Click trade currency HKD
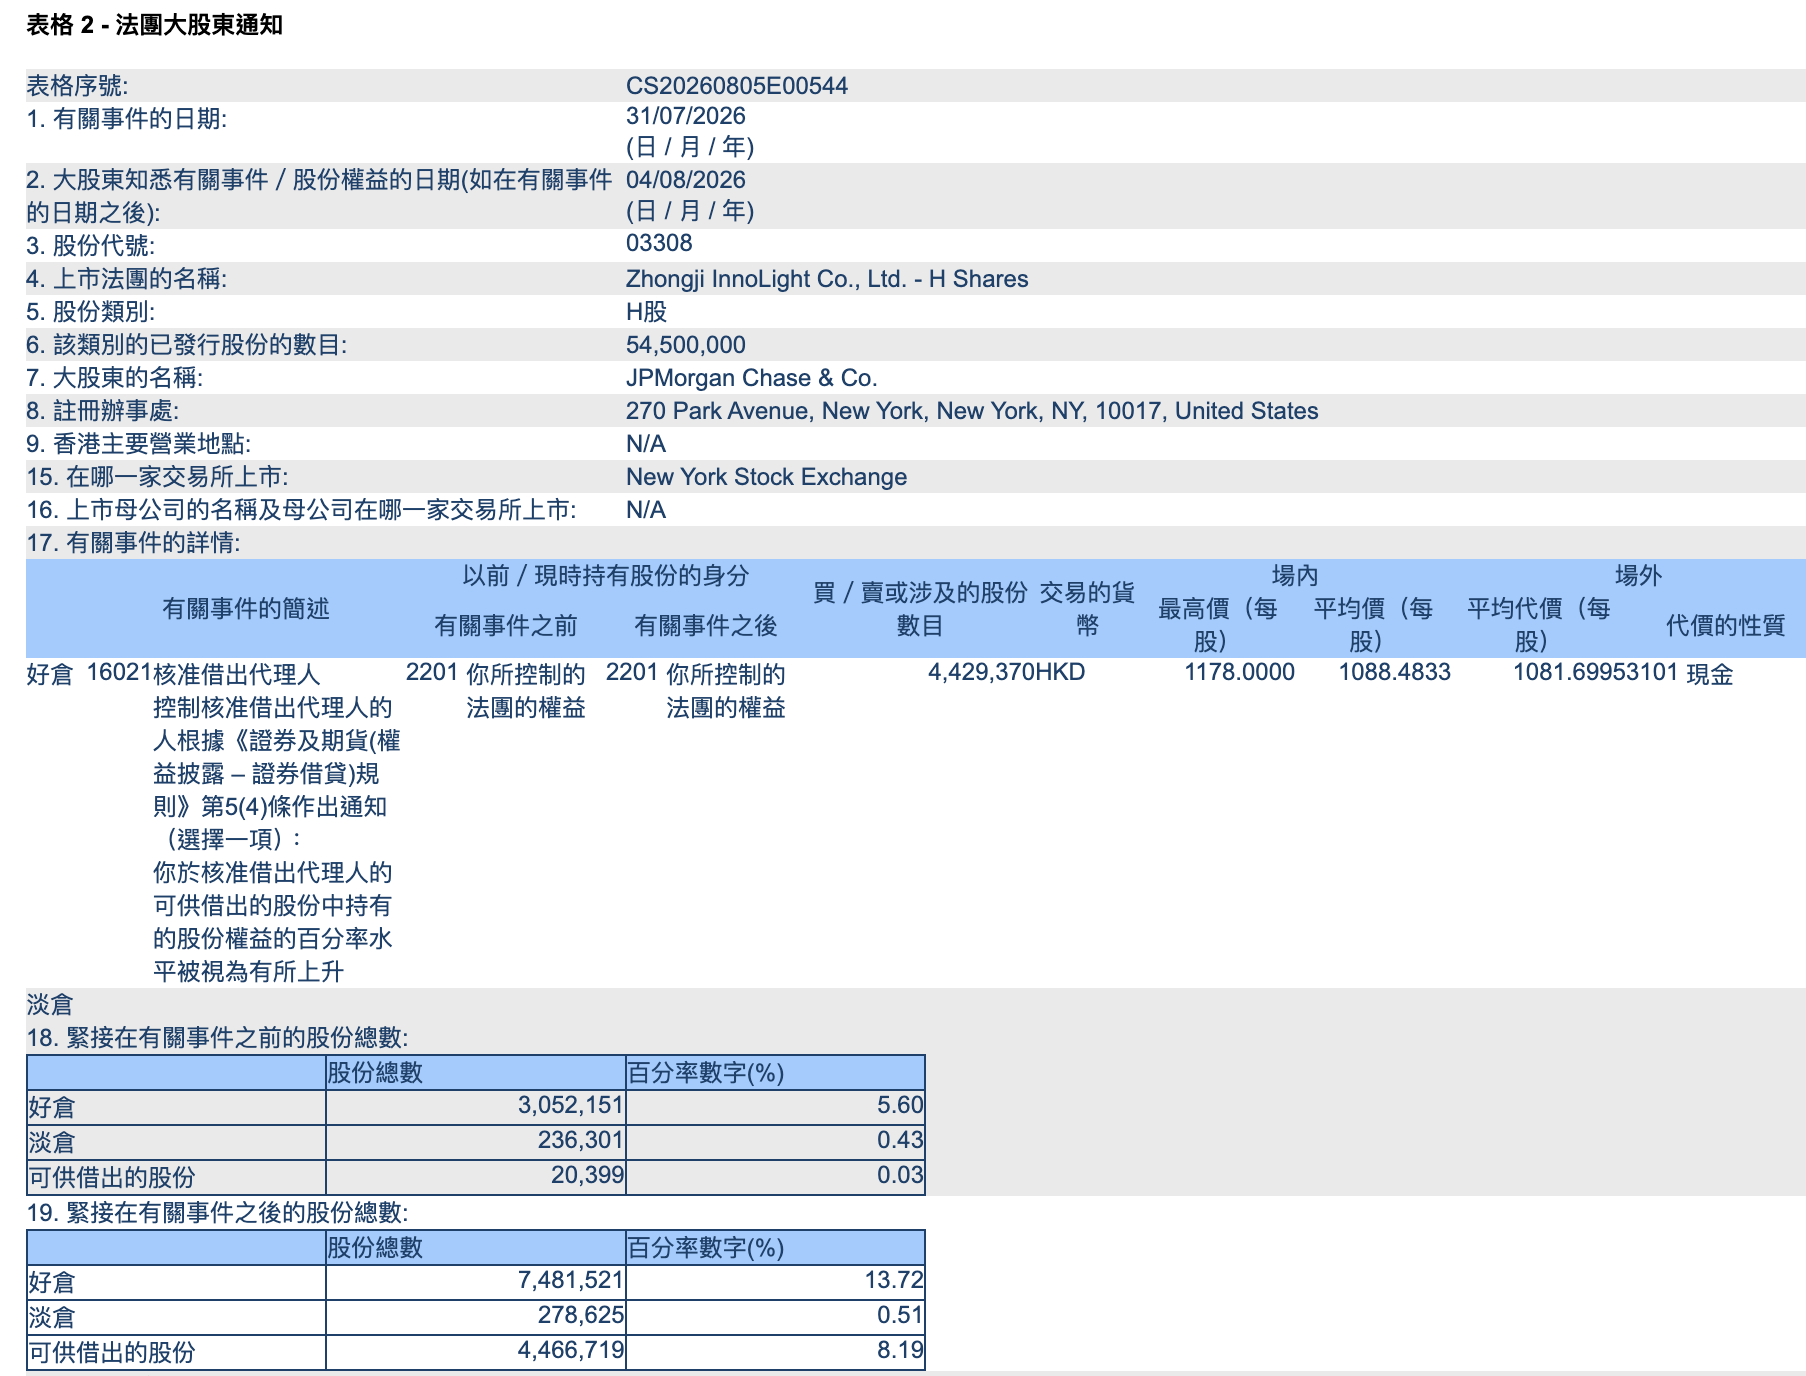Screen dimensions: 1806x1376 point(1060,672)
